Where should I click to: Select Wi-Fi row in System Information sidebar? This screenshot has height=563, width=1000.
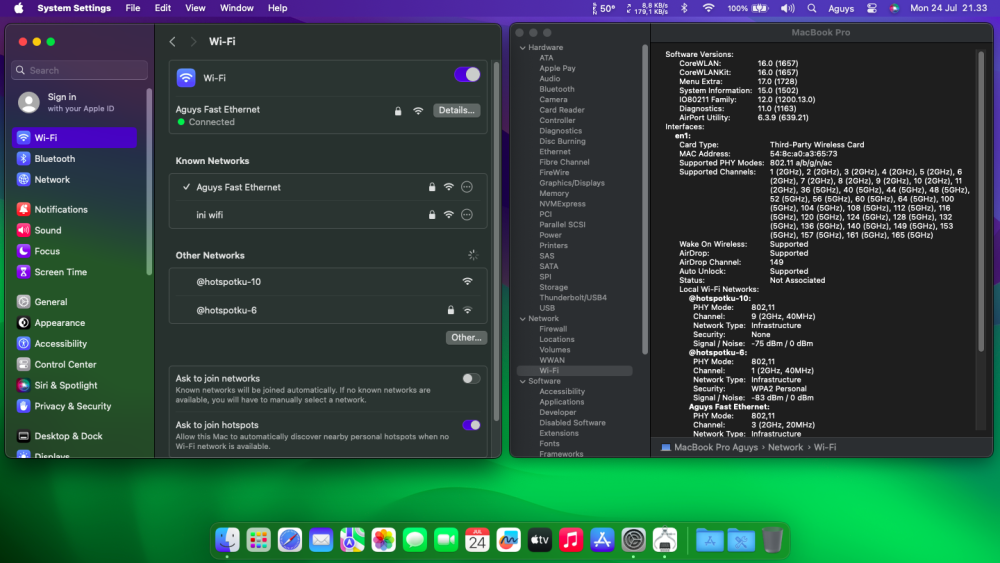coord(575,370)
